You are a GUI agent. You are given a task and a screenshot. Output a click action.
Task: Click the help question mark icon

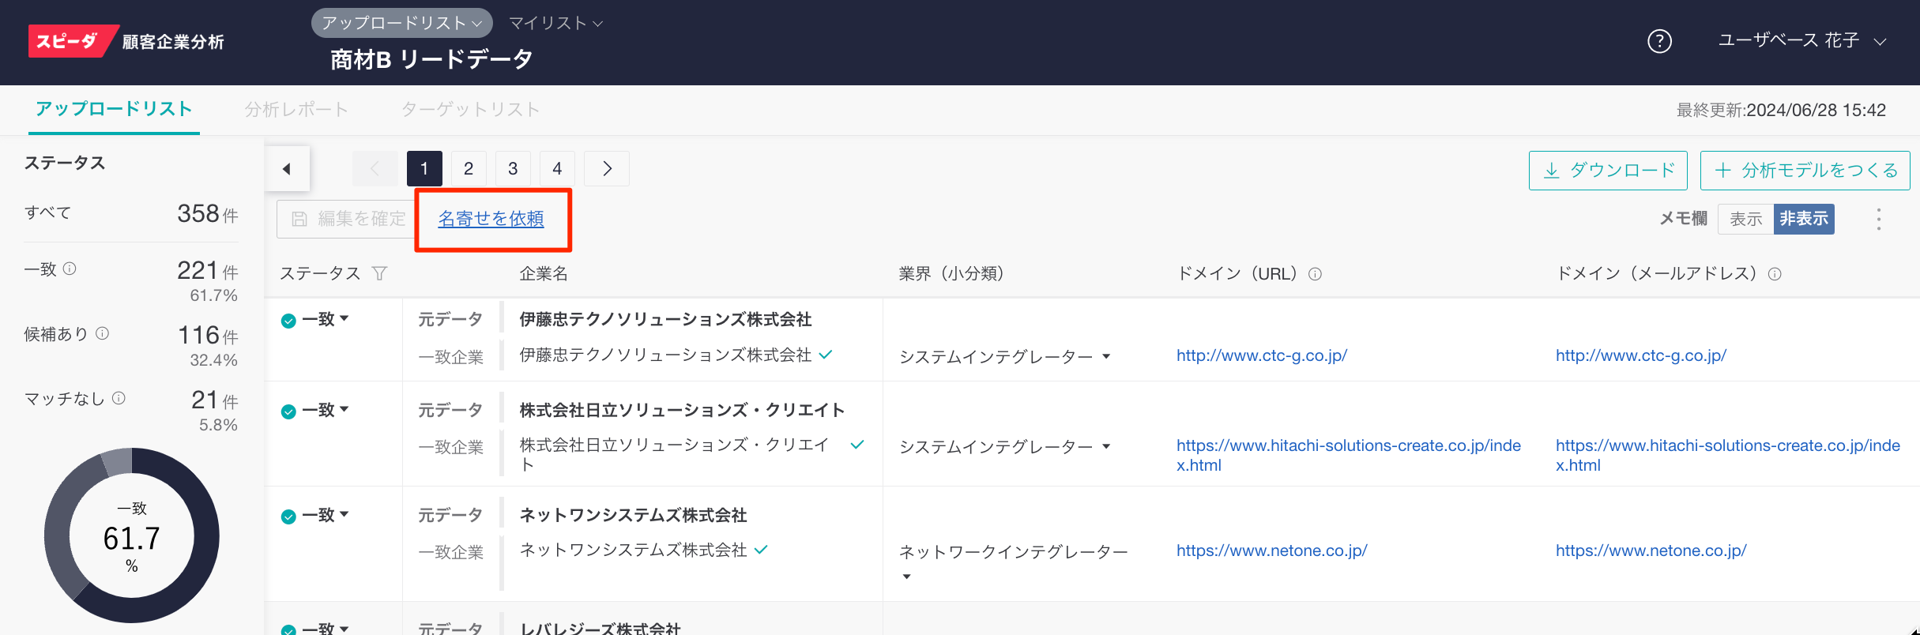point(1659,41)
